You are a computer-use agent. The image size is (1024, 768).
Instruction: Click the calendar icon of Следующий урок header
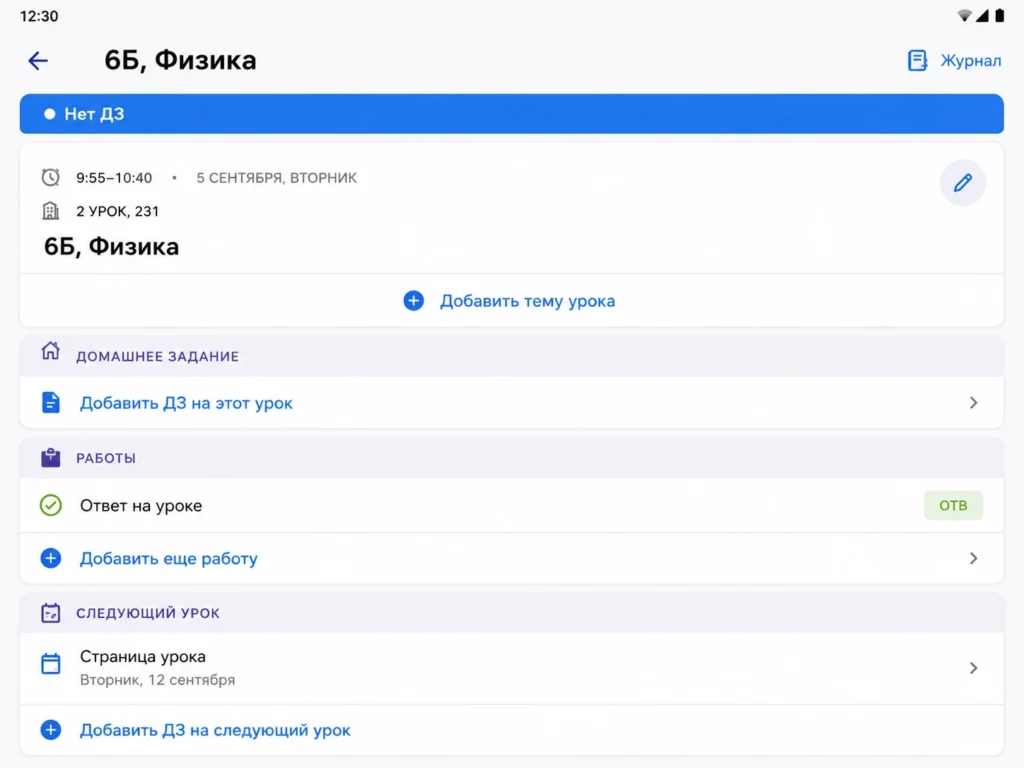pyautogui.click(x=50, y=613)
